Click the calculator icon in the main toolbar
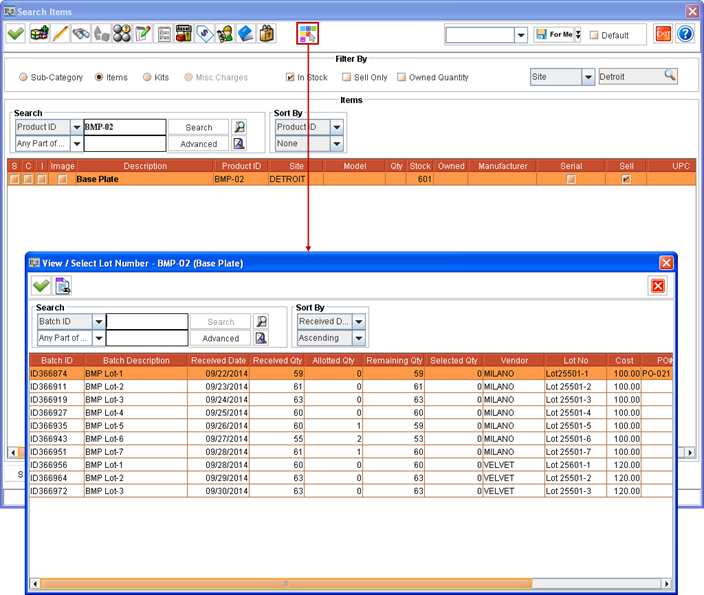The image size is (704, 595). 183,34
